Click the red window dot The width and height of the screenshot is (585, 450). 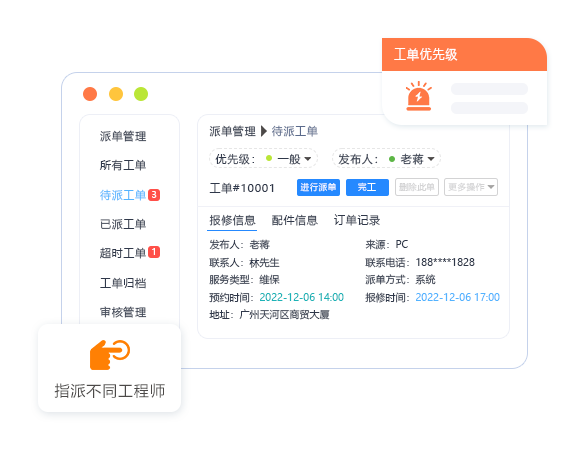tap(90, 94)
